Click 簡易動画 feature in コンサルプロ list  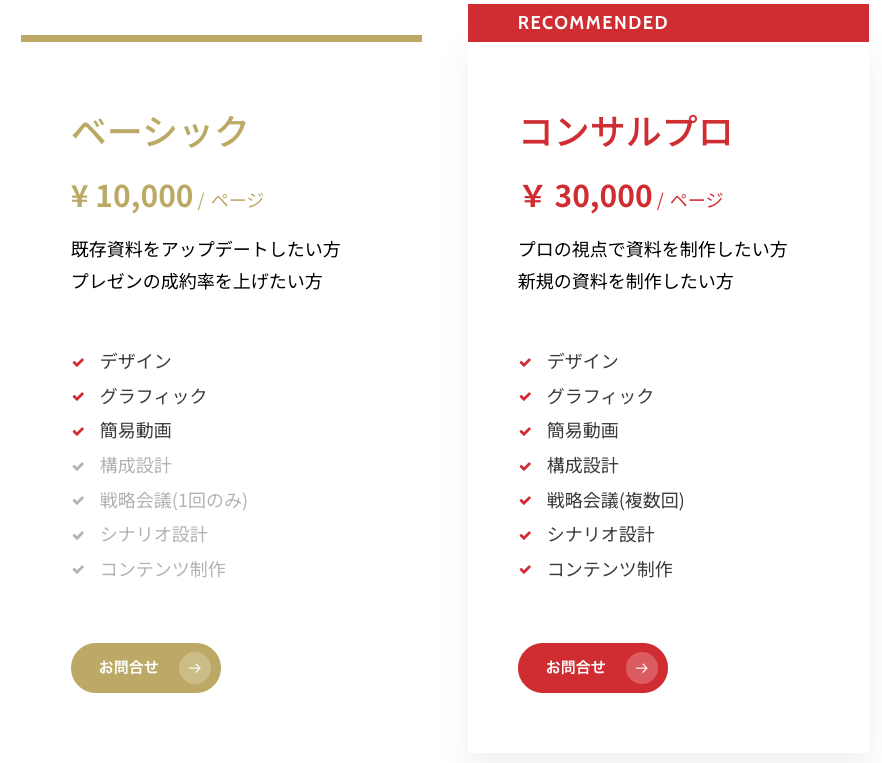tap(582, 431)
